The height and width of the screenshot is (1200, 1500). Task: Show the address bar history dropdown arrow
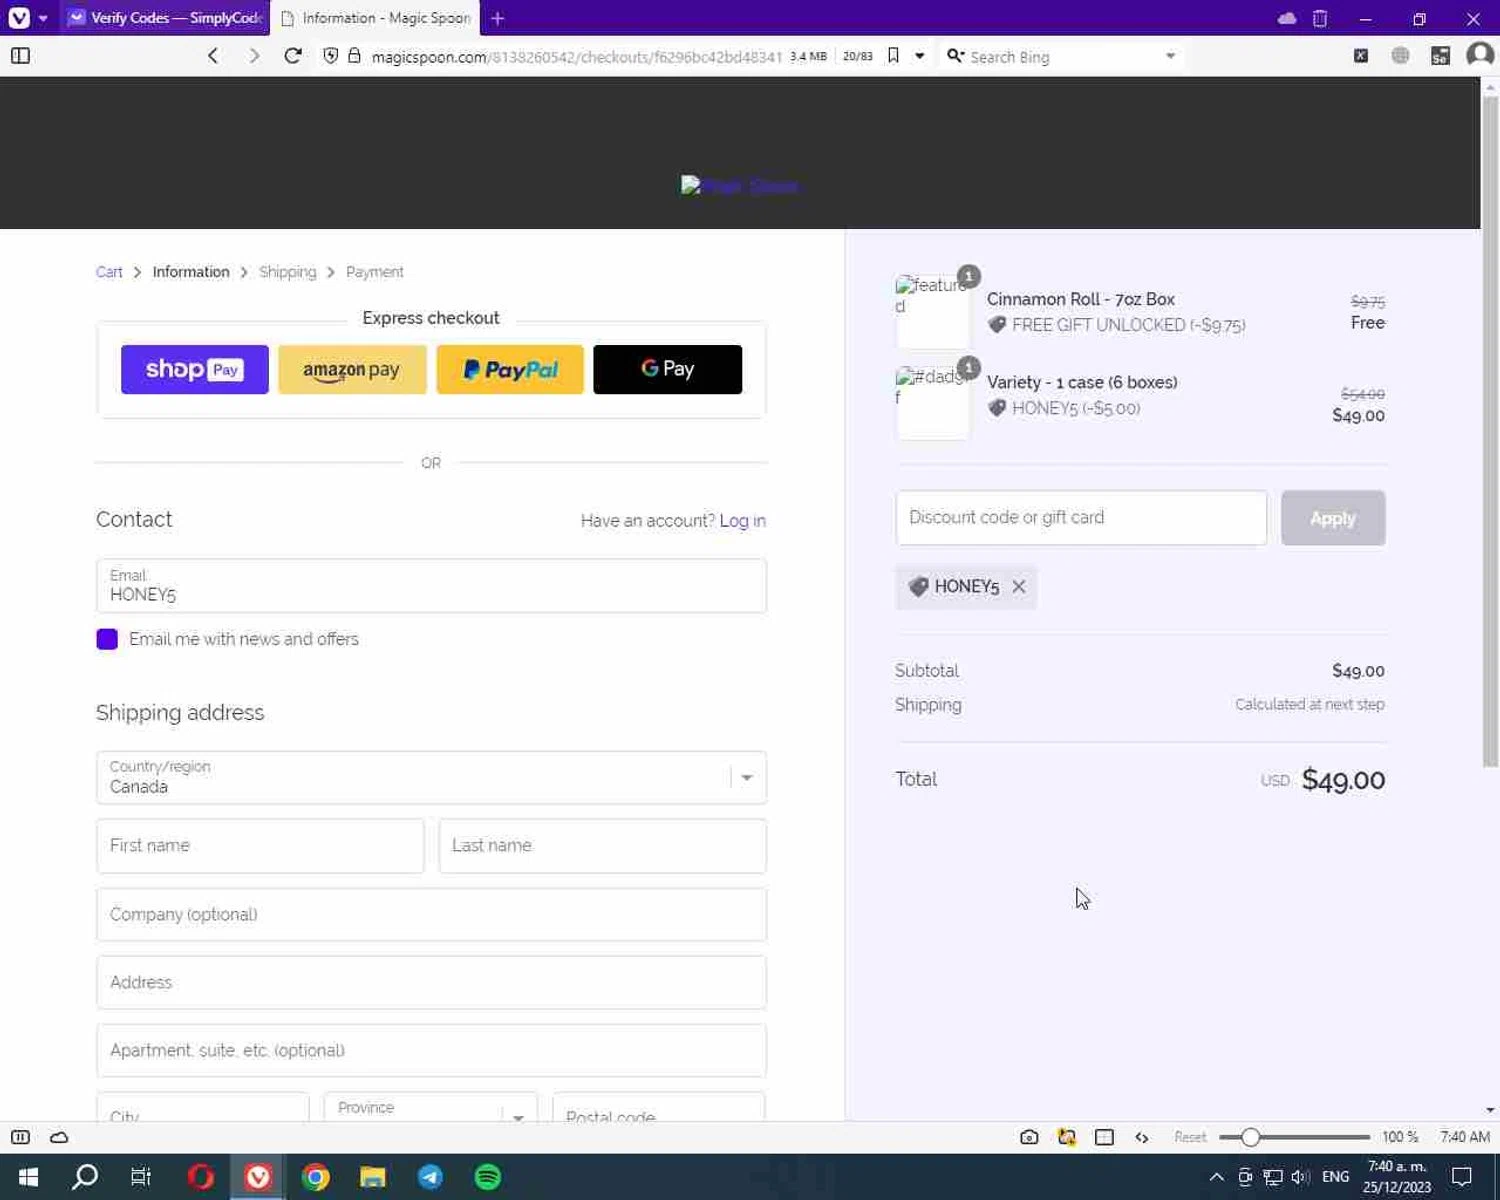tap(920, 56)
